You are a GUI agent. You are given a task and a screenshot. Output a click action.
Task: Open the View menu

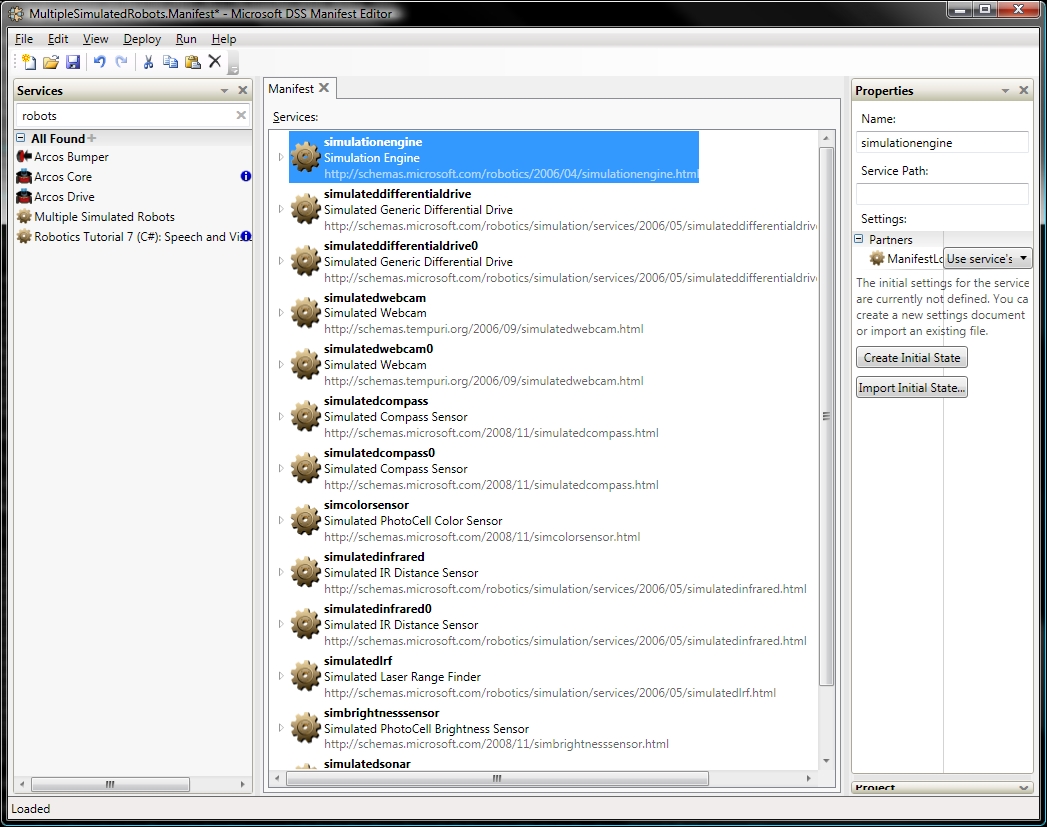pyautogui.click(x=95, y=39)
